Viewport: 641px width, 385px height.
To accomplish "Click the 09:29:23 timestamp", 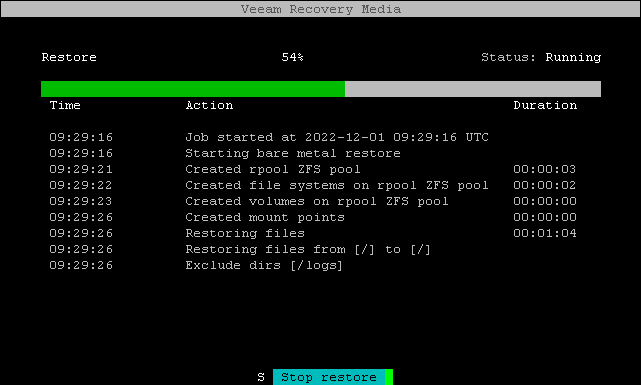I will point(81,201).
